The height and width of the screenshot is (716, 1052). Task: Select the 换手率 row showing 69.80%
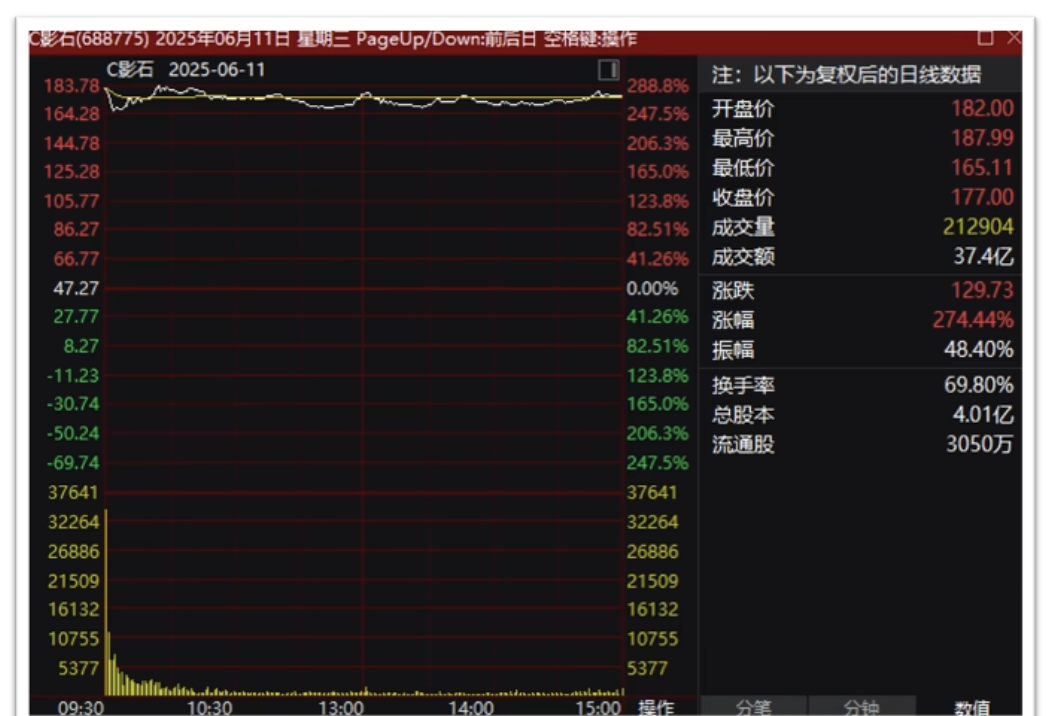tap(860, 385)
